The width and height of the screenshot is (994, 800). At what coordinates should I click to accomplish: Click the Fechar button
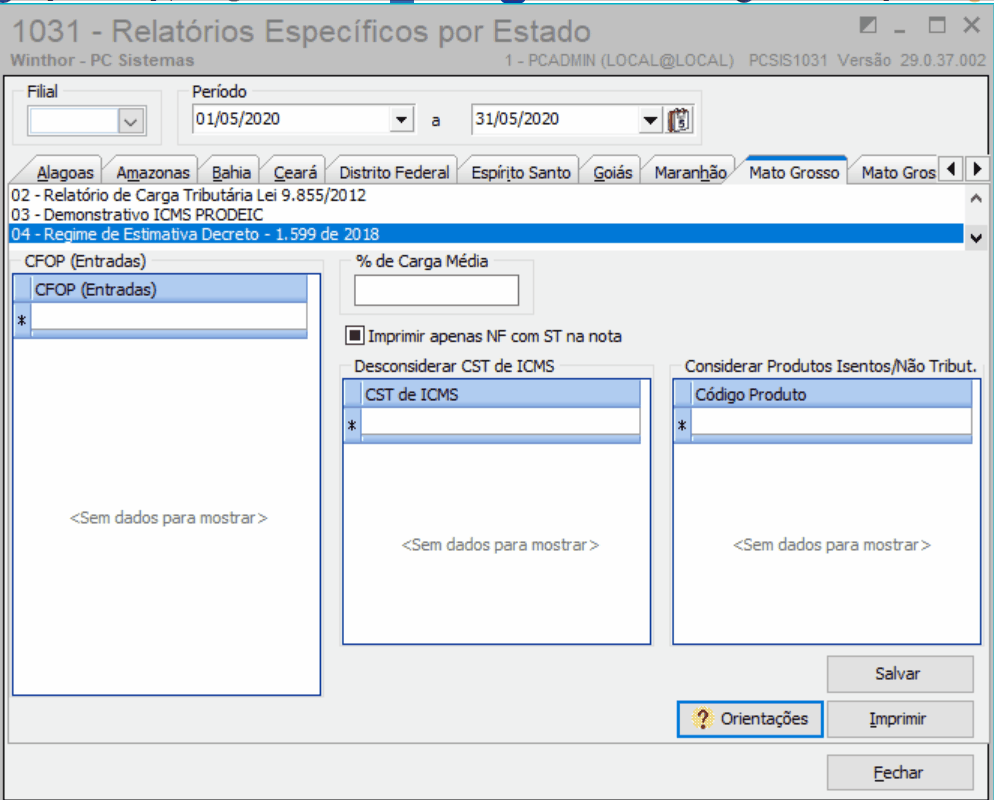[x=900, y=773]
